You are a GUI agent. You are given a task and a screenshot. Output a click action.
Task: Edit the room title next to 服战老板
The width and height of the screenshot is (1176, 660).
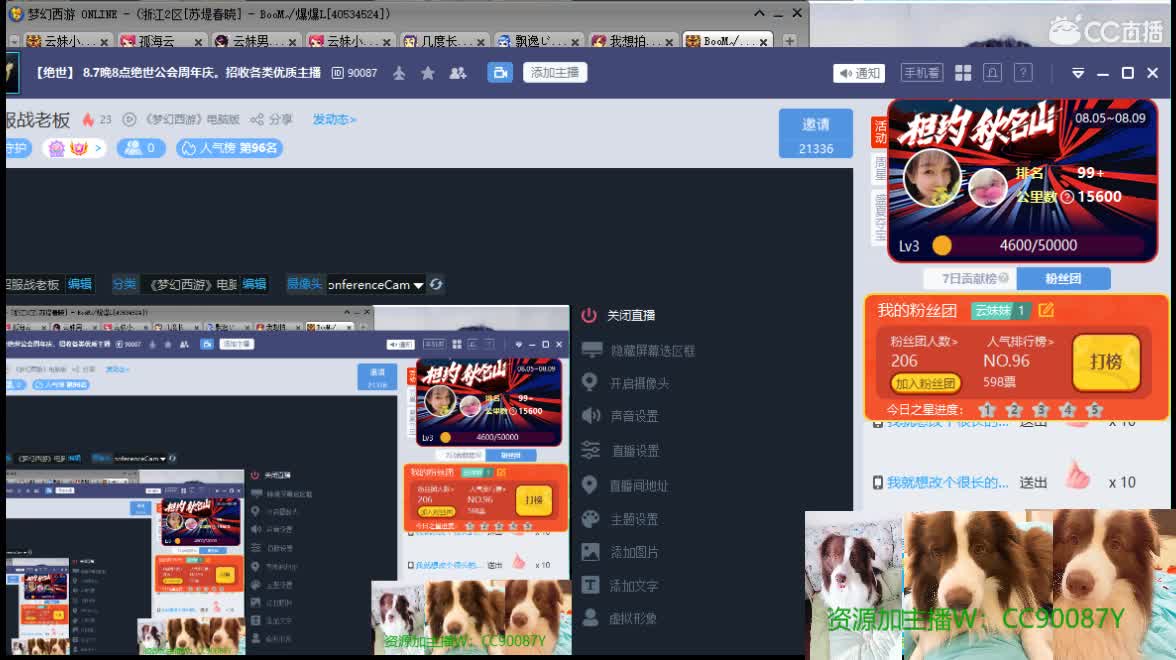point(80,284)
